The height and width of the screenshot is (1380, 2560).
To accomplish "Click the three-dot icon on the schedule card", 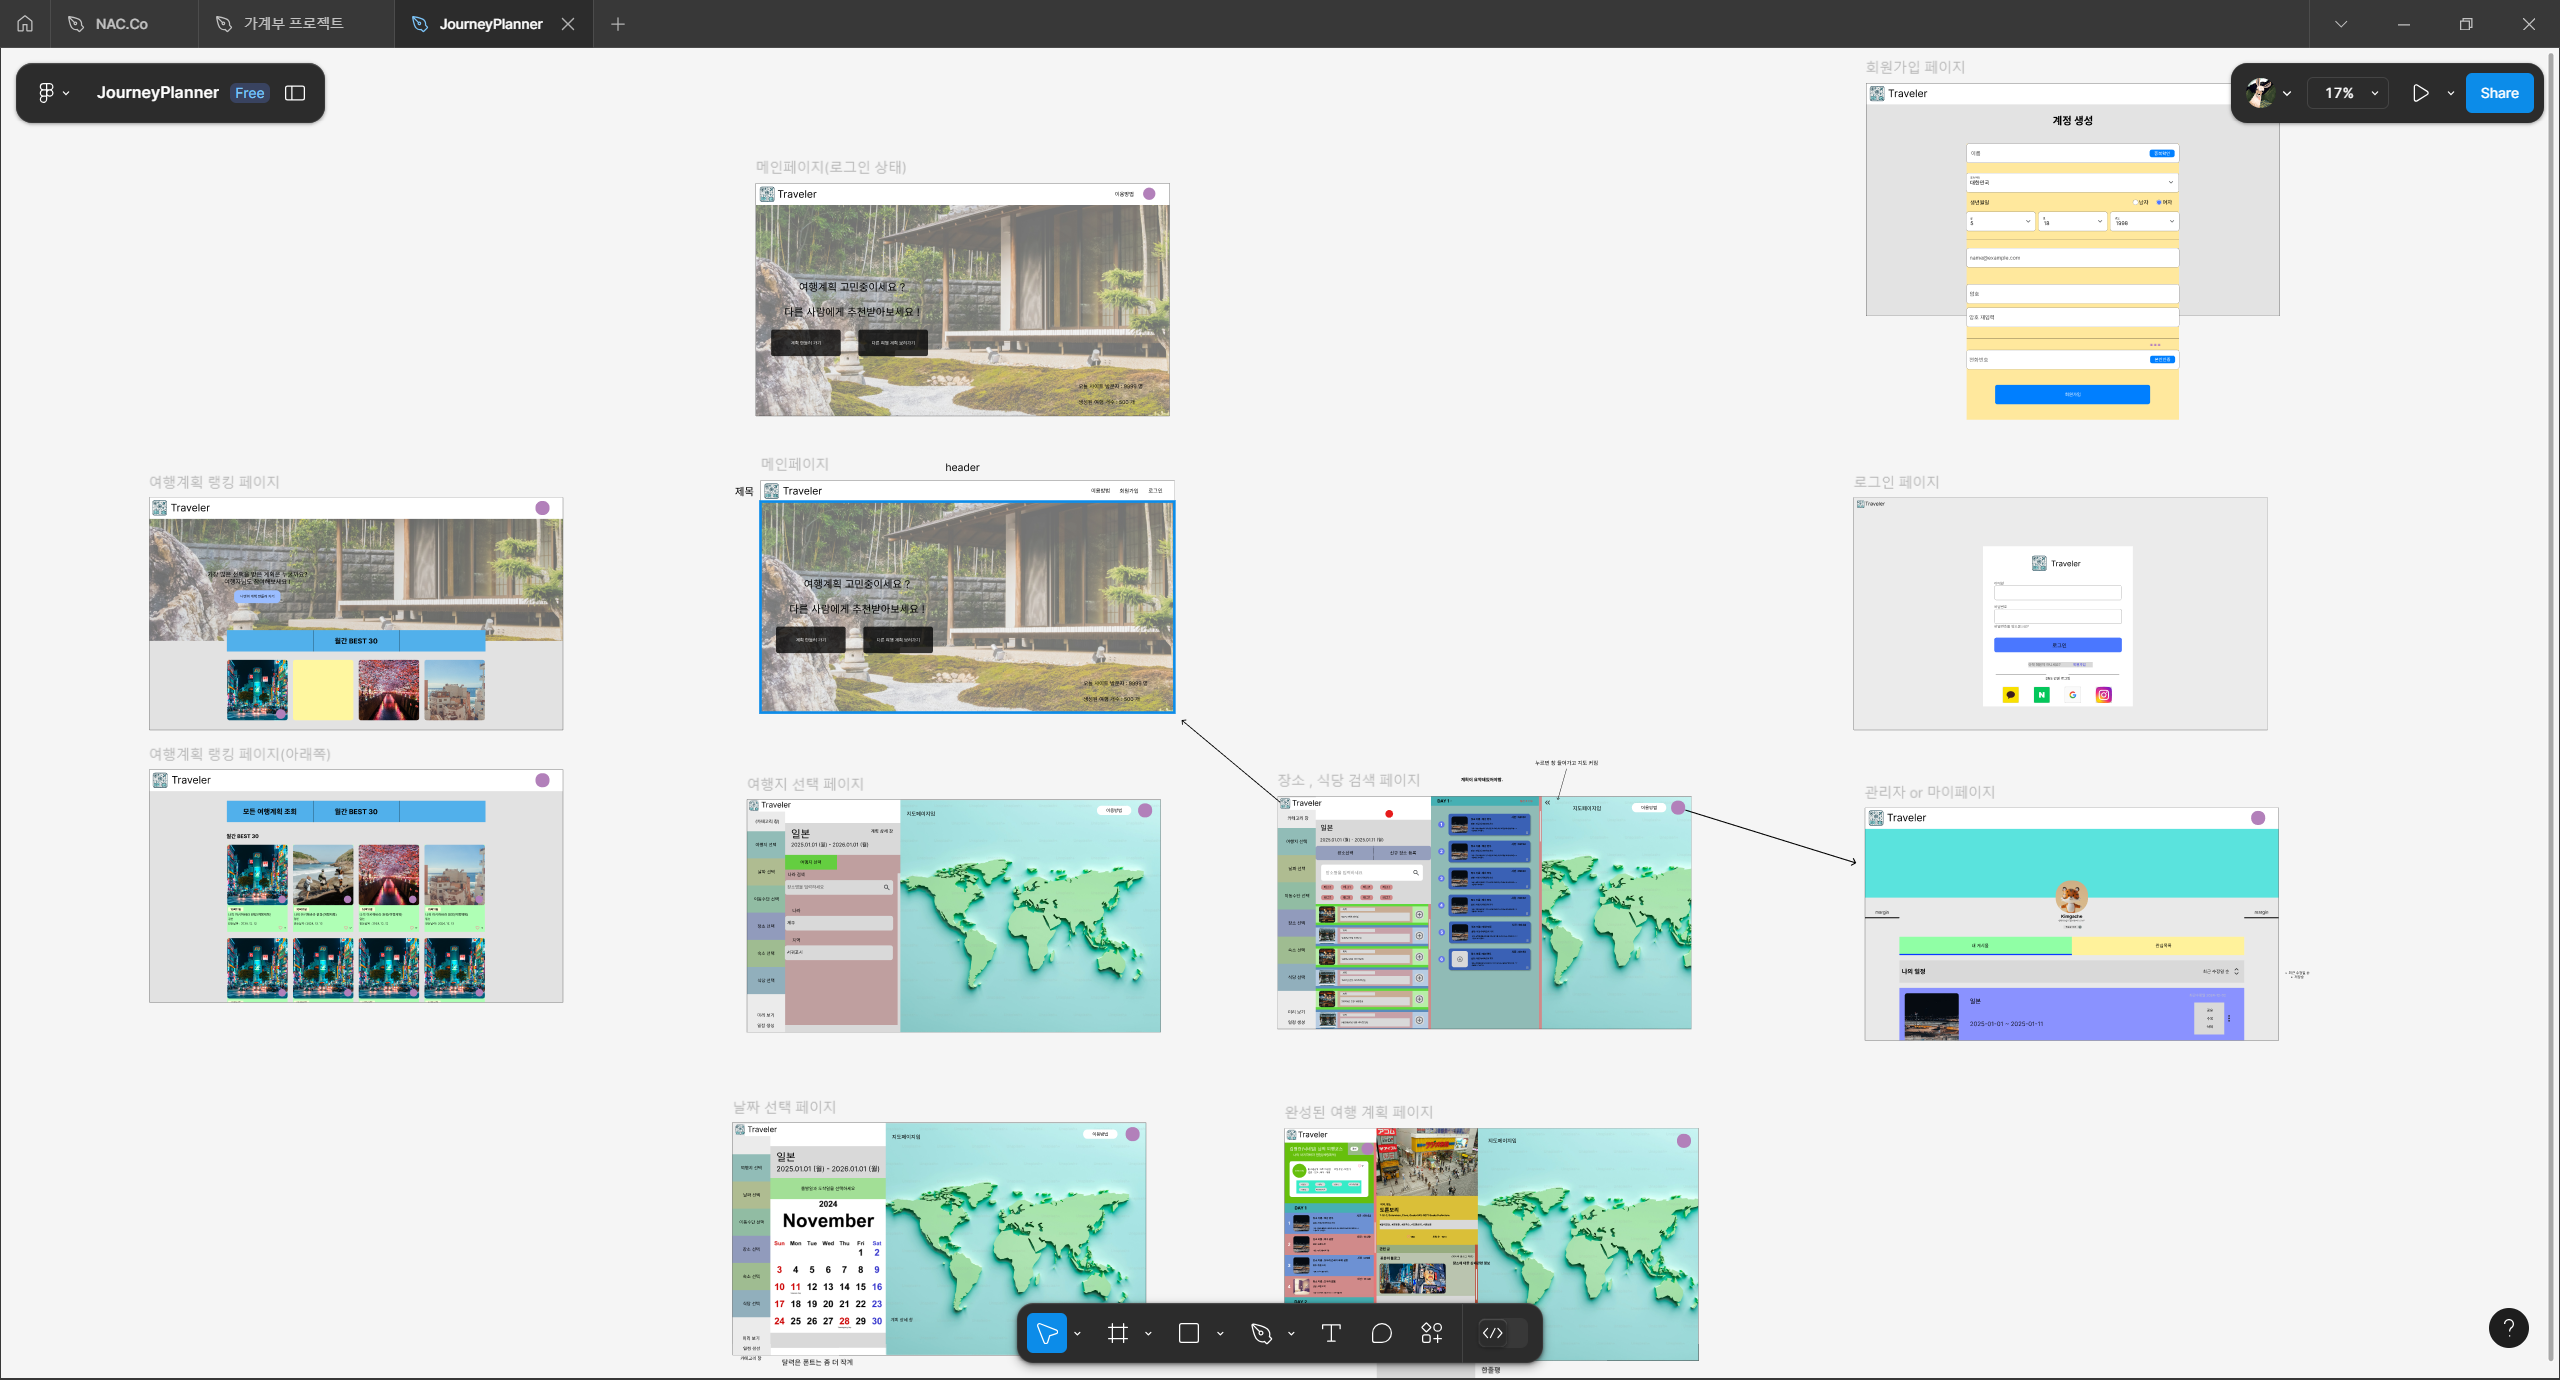I will [2229, 1018].
